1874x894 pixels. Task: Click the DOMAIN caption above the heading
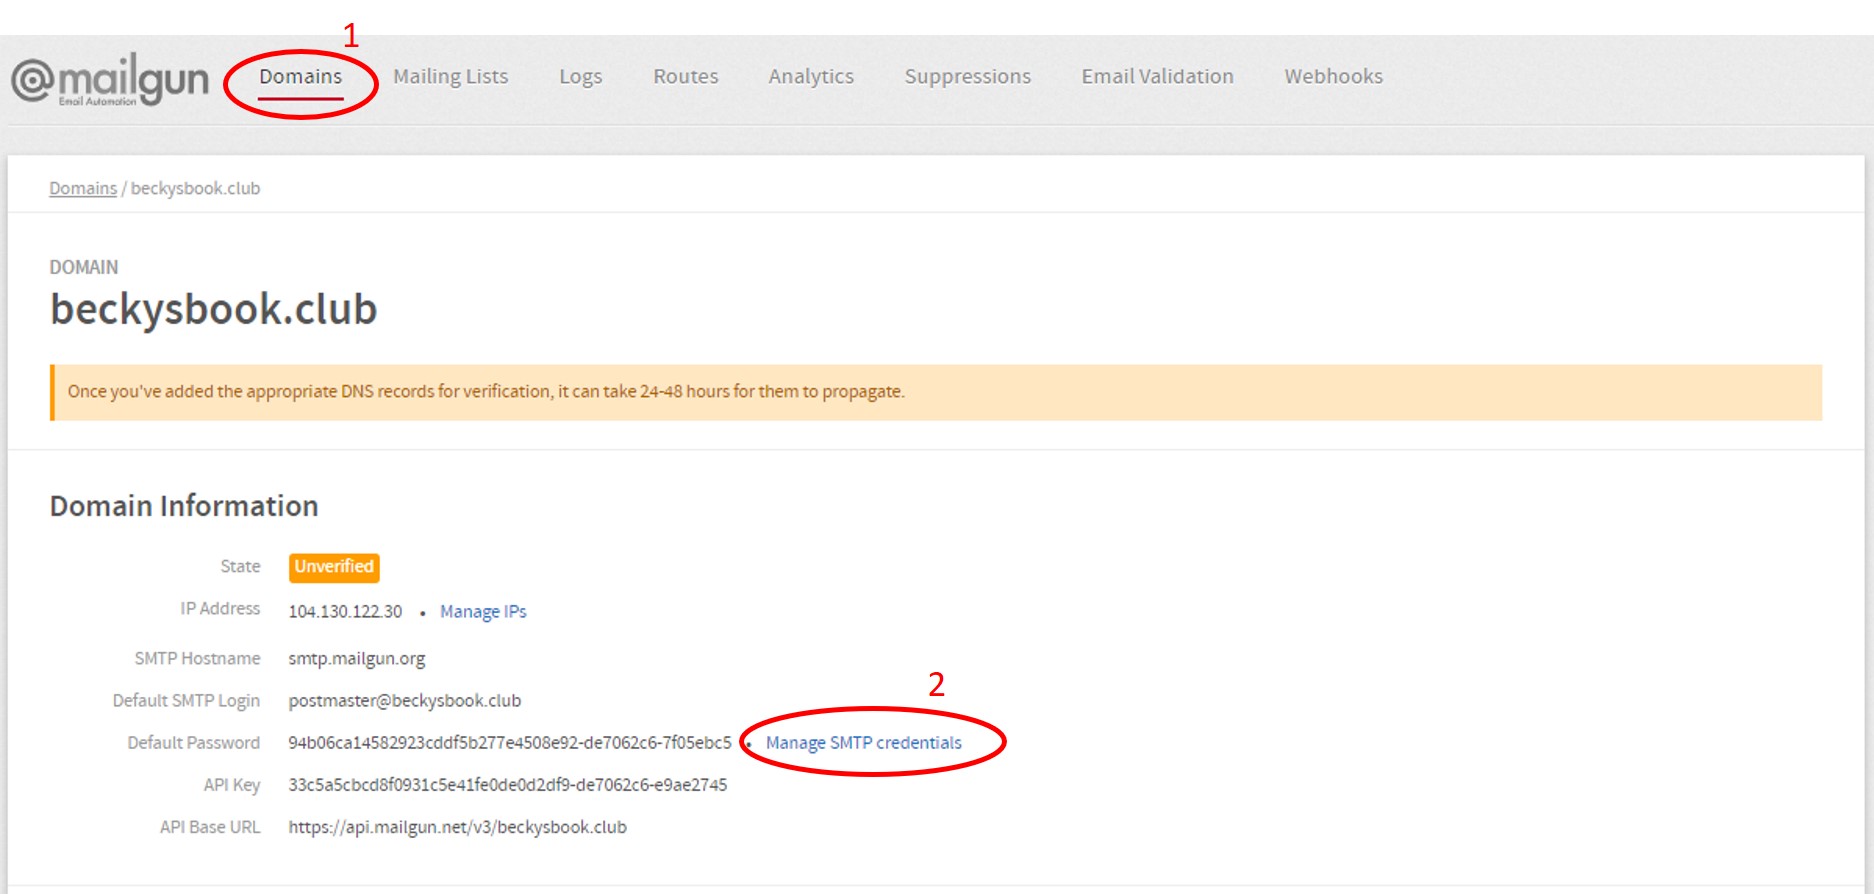[x=84, y=267]
